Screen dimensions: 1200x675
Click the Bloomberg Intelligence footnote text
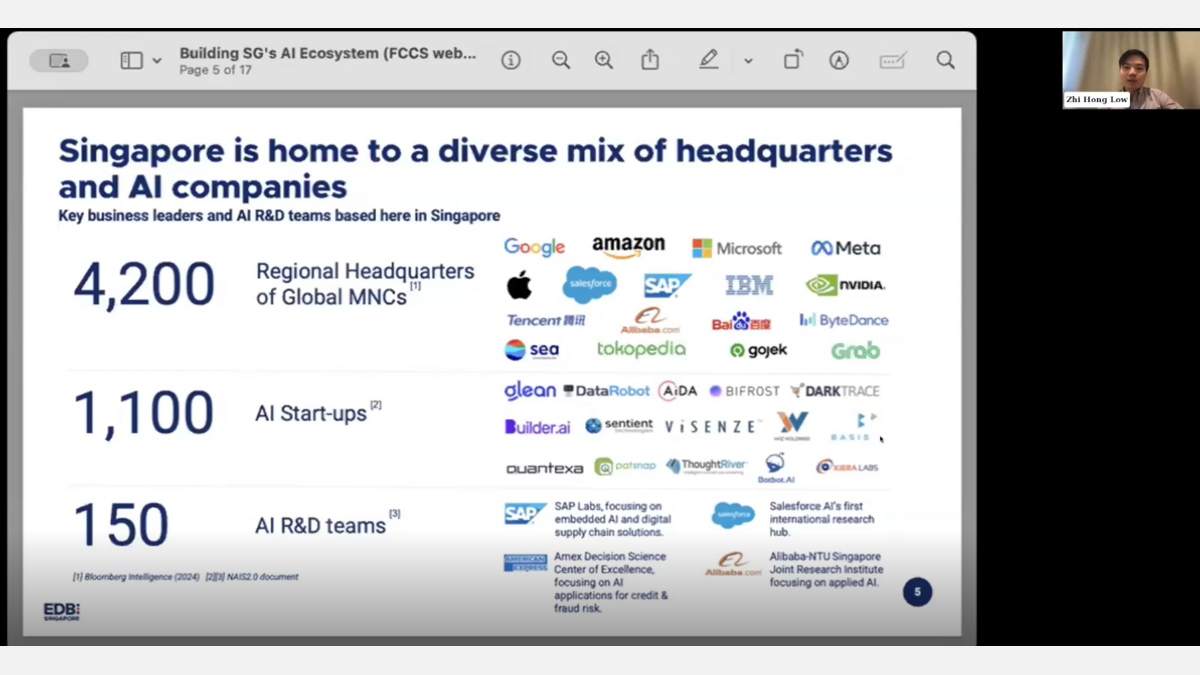pos(136,577)
